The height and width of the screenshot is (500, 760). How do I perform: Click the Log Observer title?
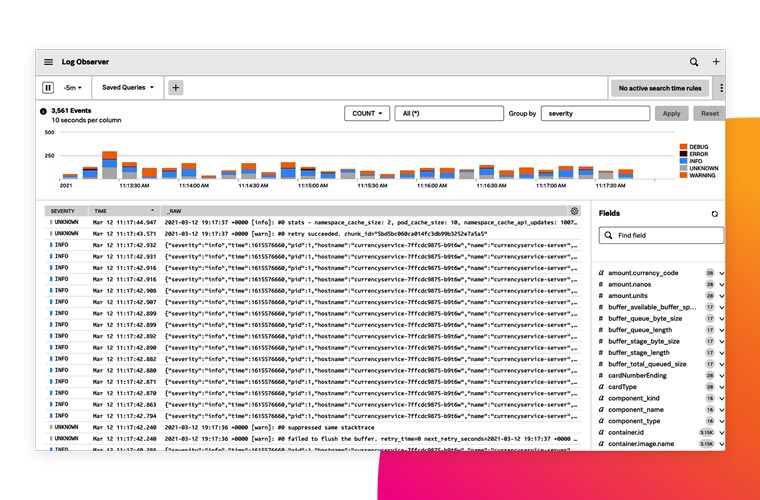(85, 62)
